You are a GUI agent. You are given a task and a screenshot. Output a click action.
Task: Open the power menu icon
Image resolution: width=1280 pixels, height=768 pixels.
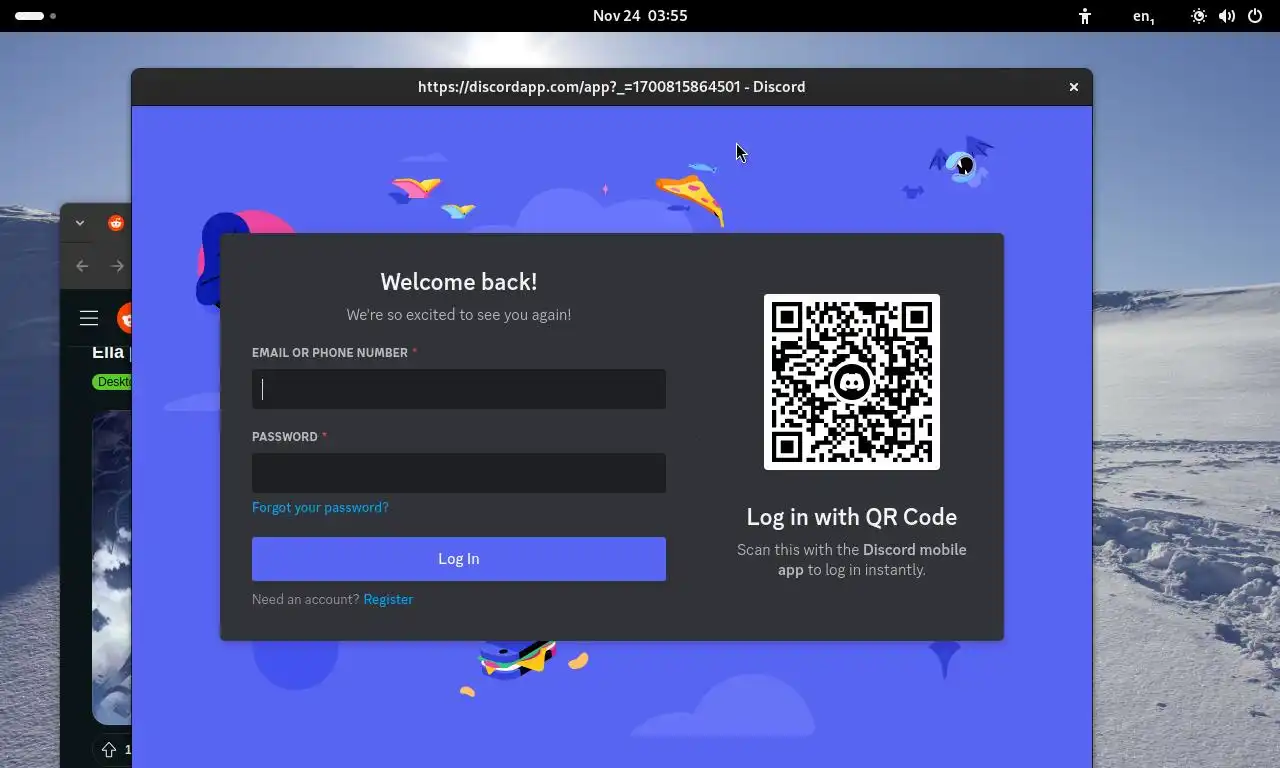coord(1255,16)
